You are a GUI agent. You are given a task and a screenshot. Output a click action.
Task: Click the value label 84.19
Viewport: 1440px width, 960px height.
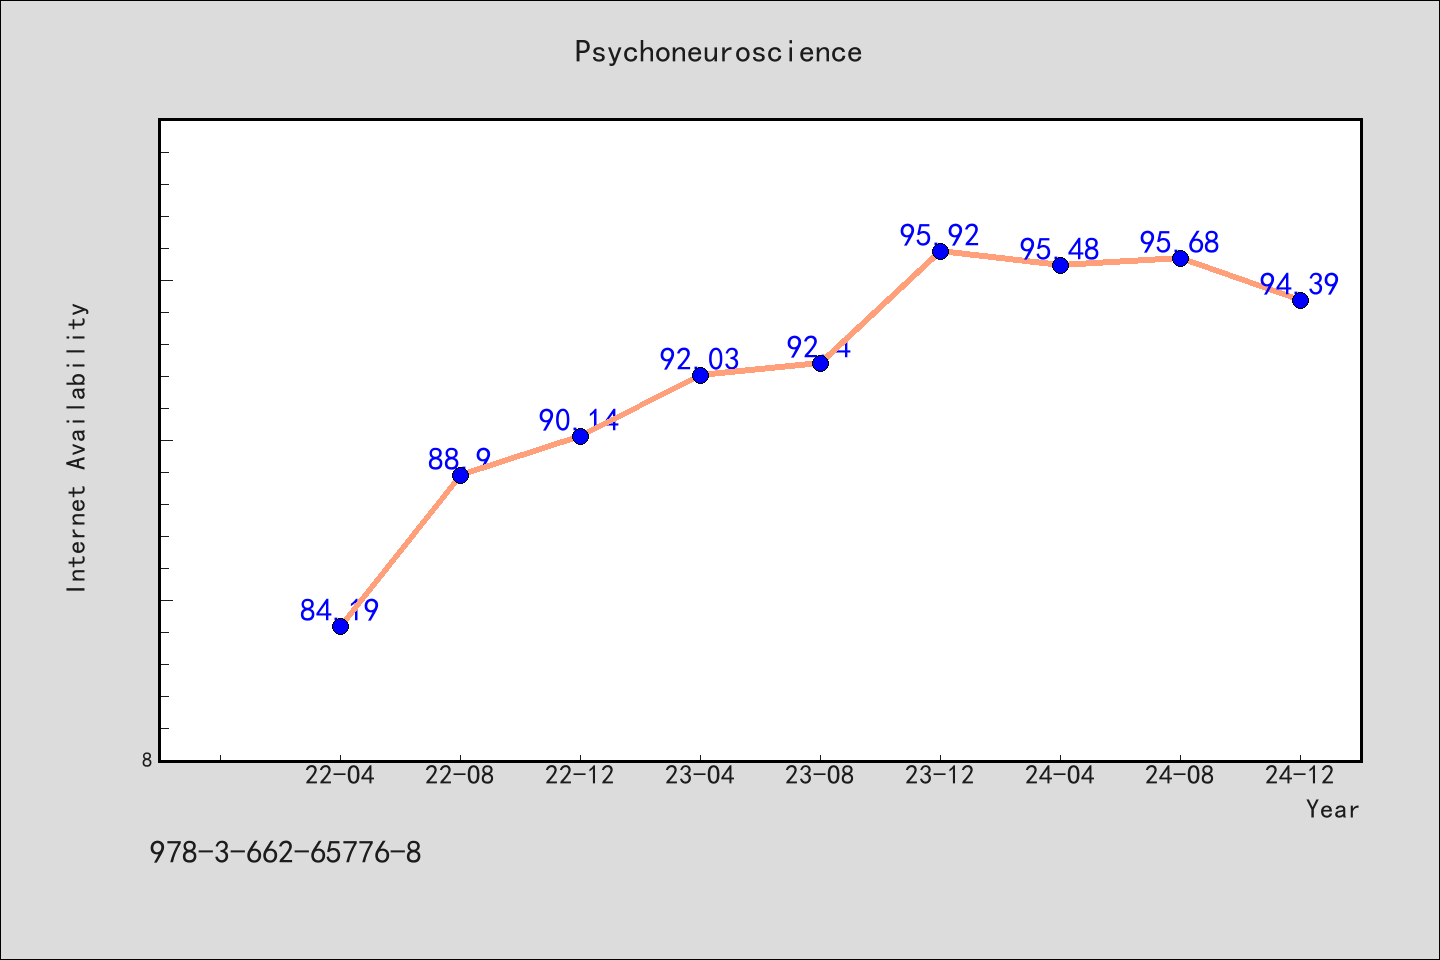point(340,611)
